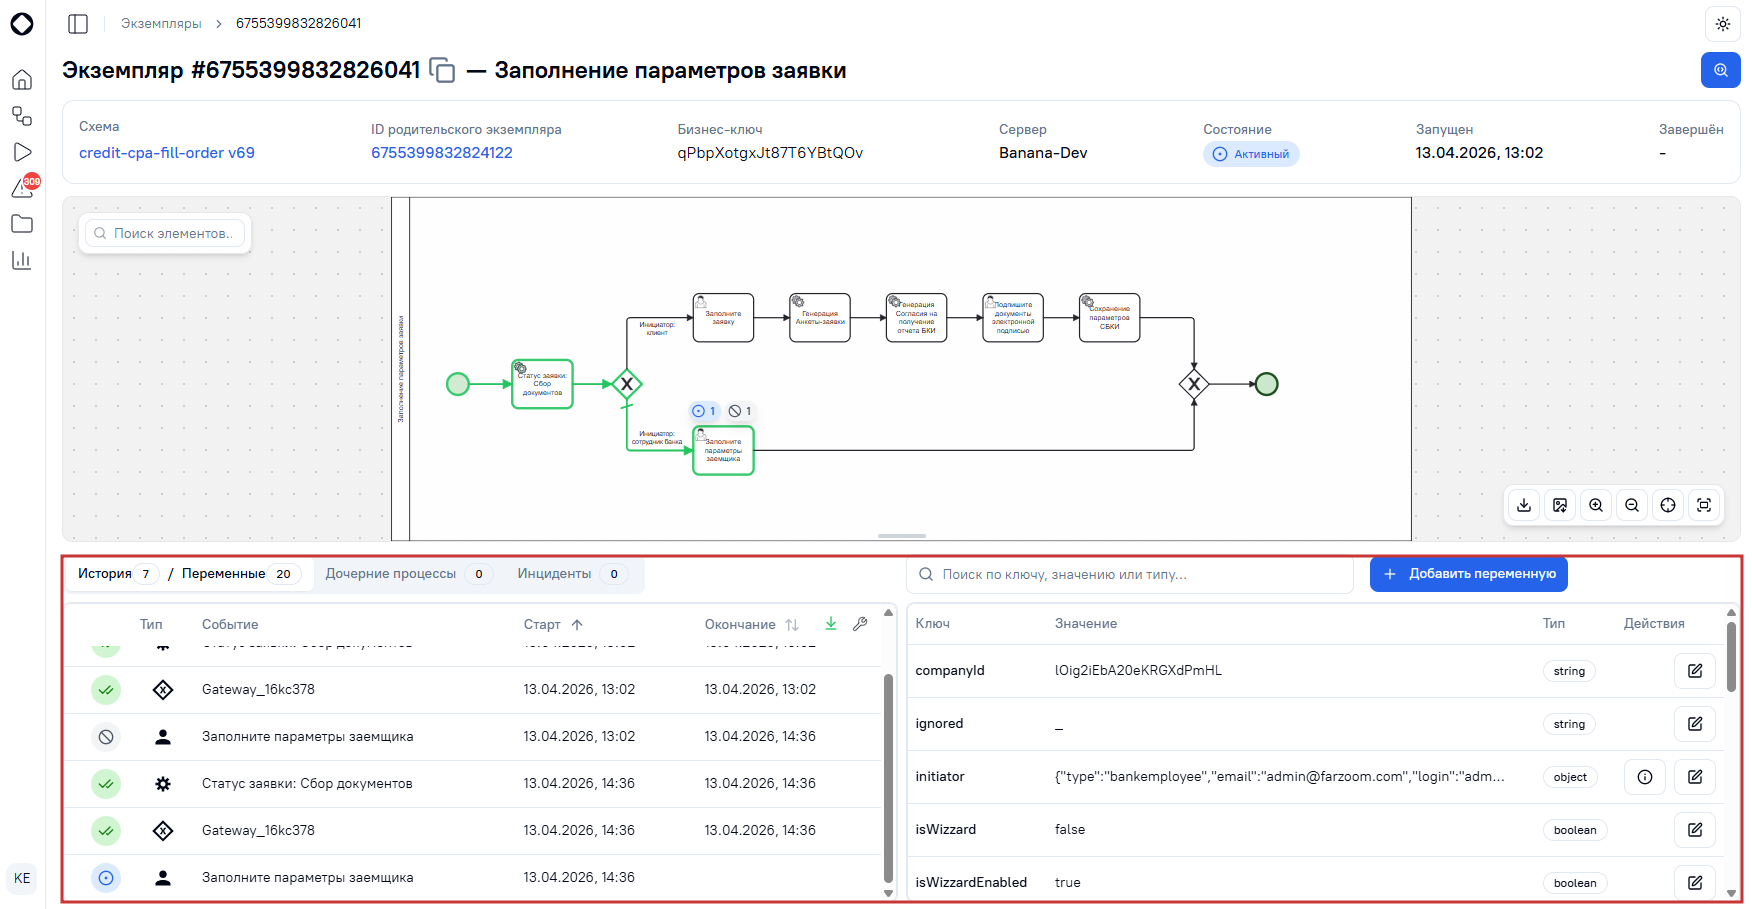Open the bar chart statistics sidebar icon

22,260
